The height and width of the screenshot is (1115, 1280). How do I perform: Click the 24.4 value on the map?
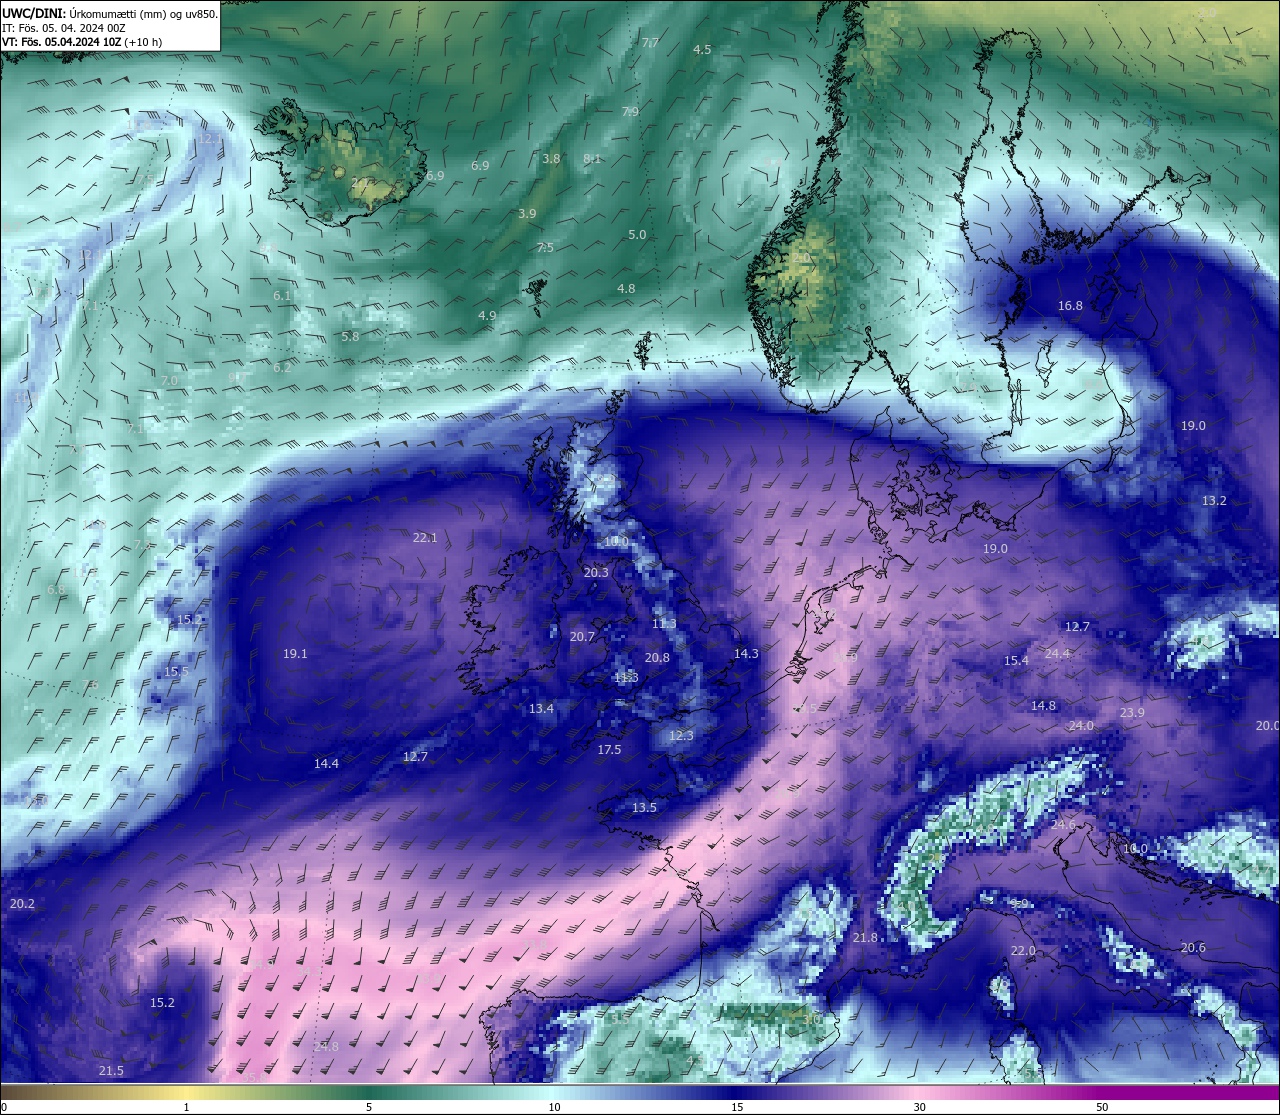click(x=1057, y=654)
